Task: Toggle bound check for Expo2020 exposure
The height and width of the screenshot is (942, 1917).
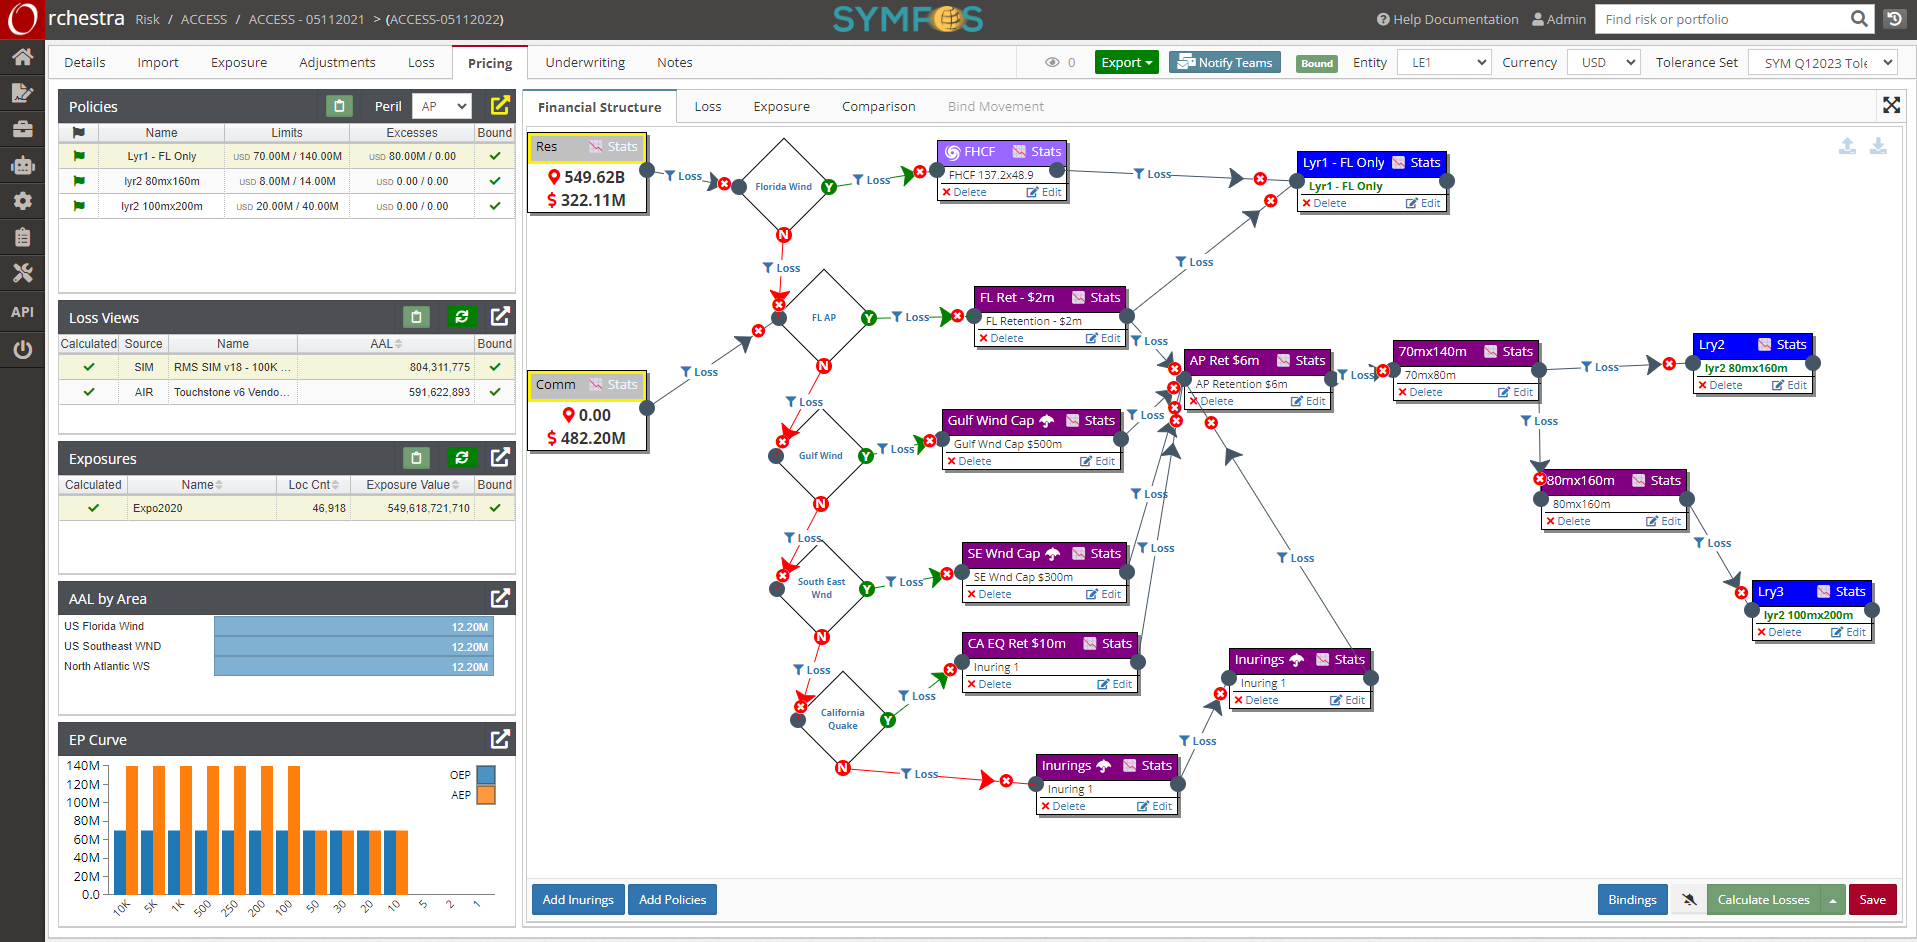Action: tap(494, 508)
